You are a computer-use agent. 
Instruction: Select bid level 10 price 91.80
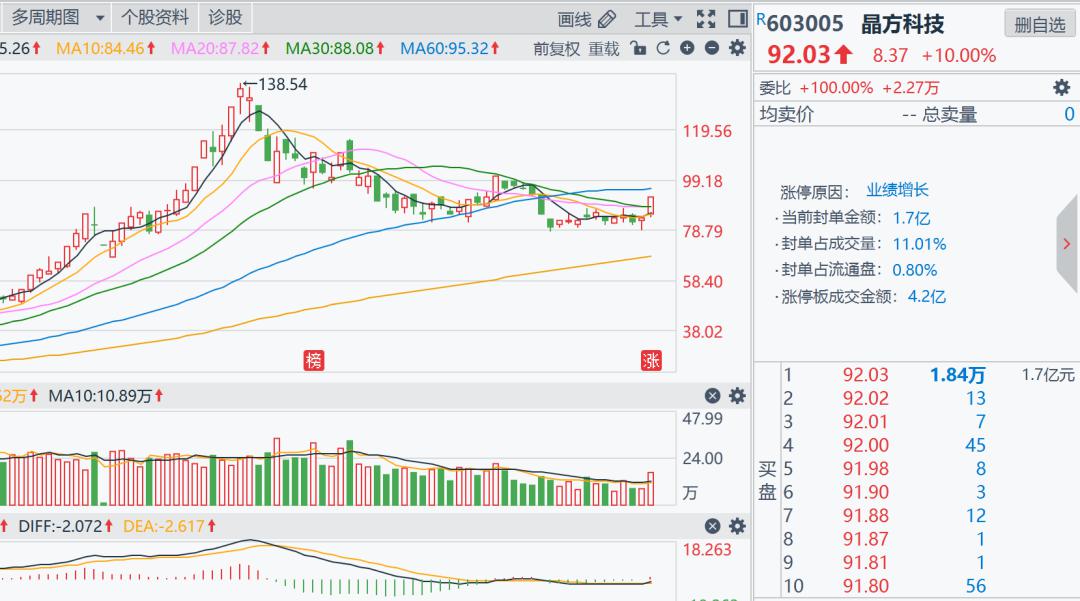[866, 586]
